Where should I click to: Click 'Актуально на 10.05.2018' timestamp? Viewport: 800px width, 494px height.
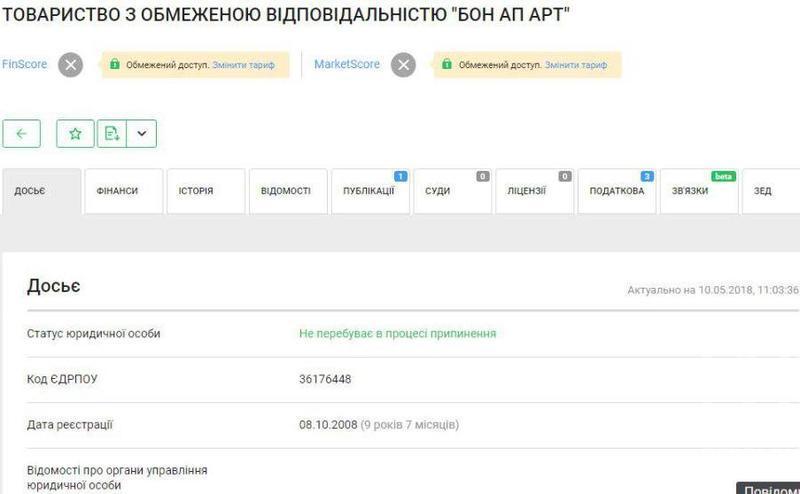(713, 290)
